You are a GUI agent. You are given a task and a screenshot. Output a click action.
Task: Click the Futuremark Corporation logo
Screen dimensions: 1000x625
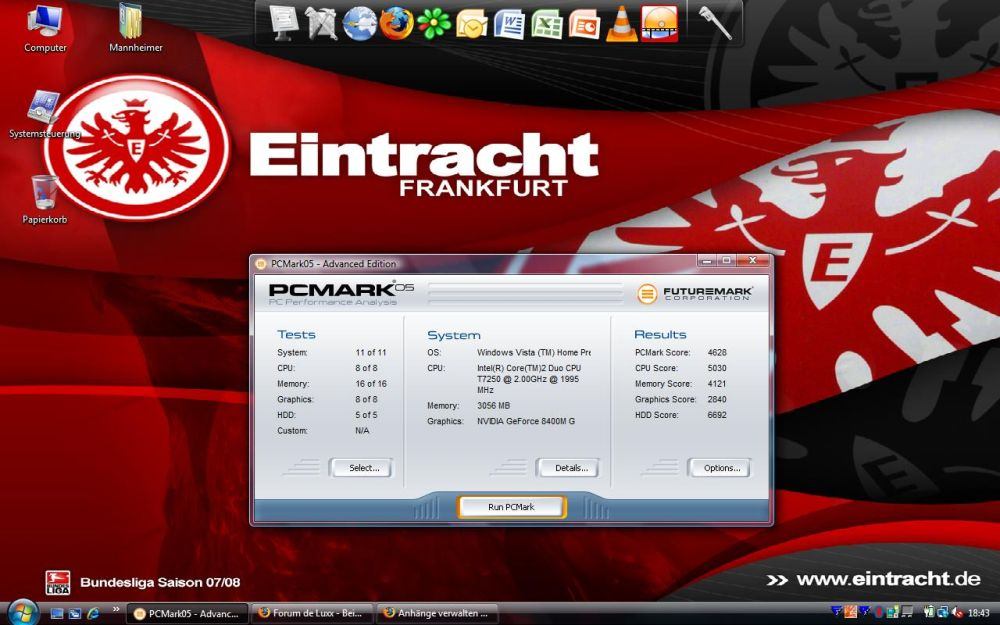[x=695, y=293]
